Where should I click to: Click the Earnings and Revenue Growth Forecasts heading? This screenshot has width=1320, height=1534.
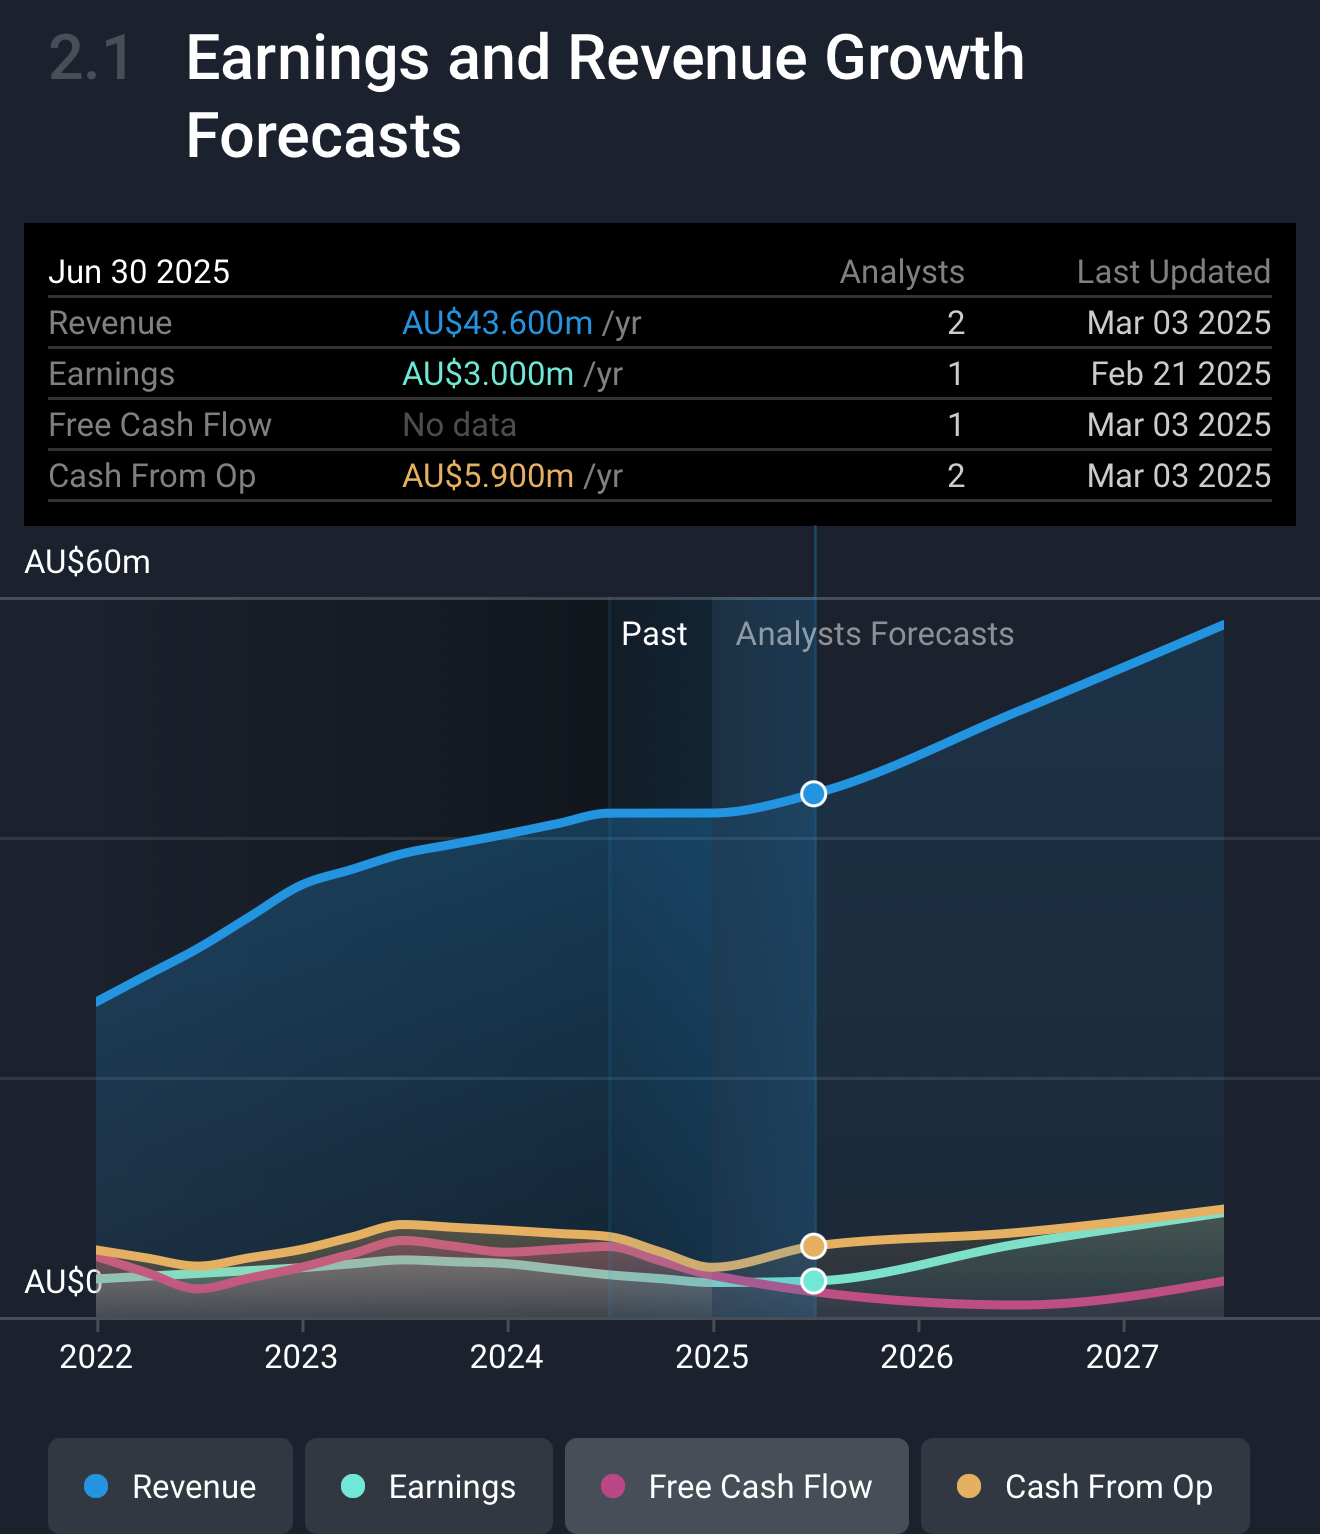click(x=605, y=96)
